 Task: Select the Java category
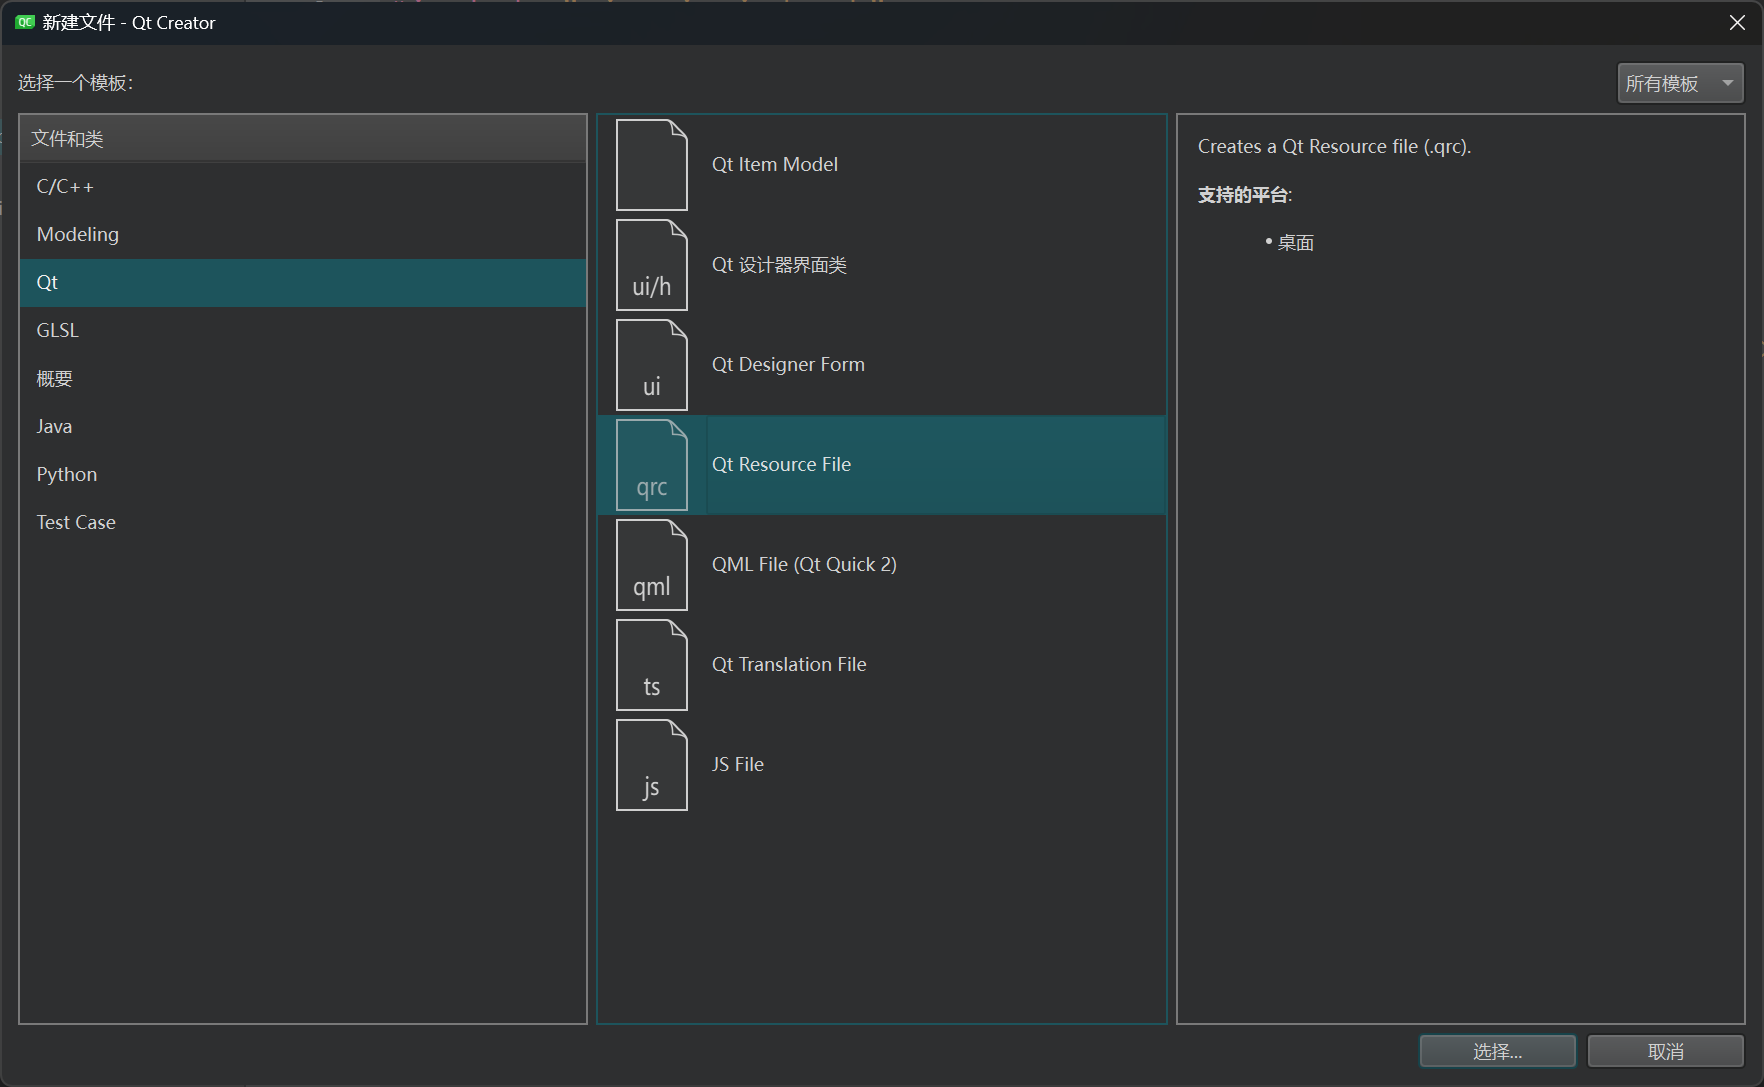(303, 427)
